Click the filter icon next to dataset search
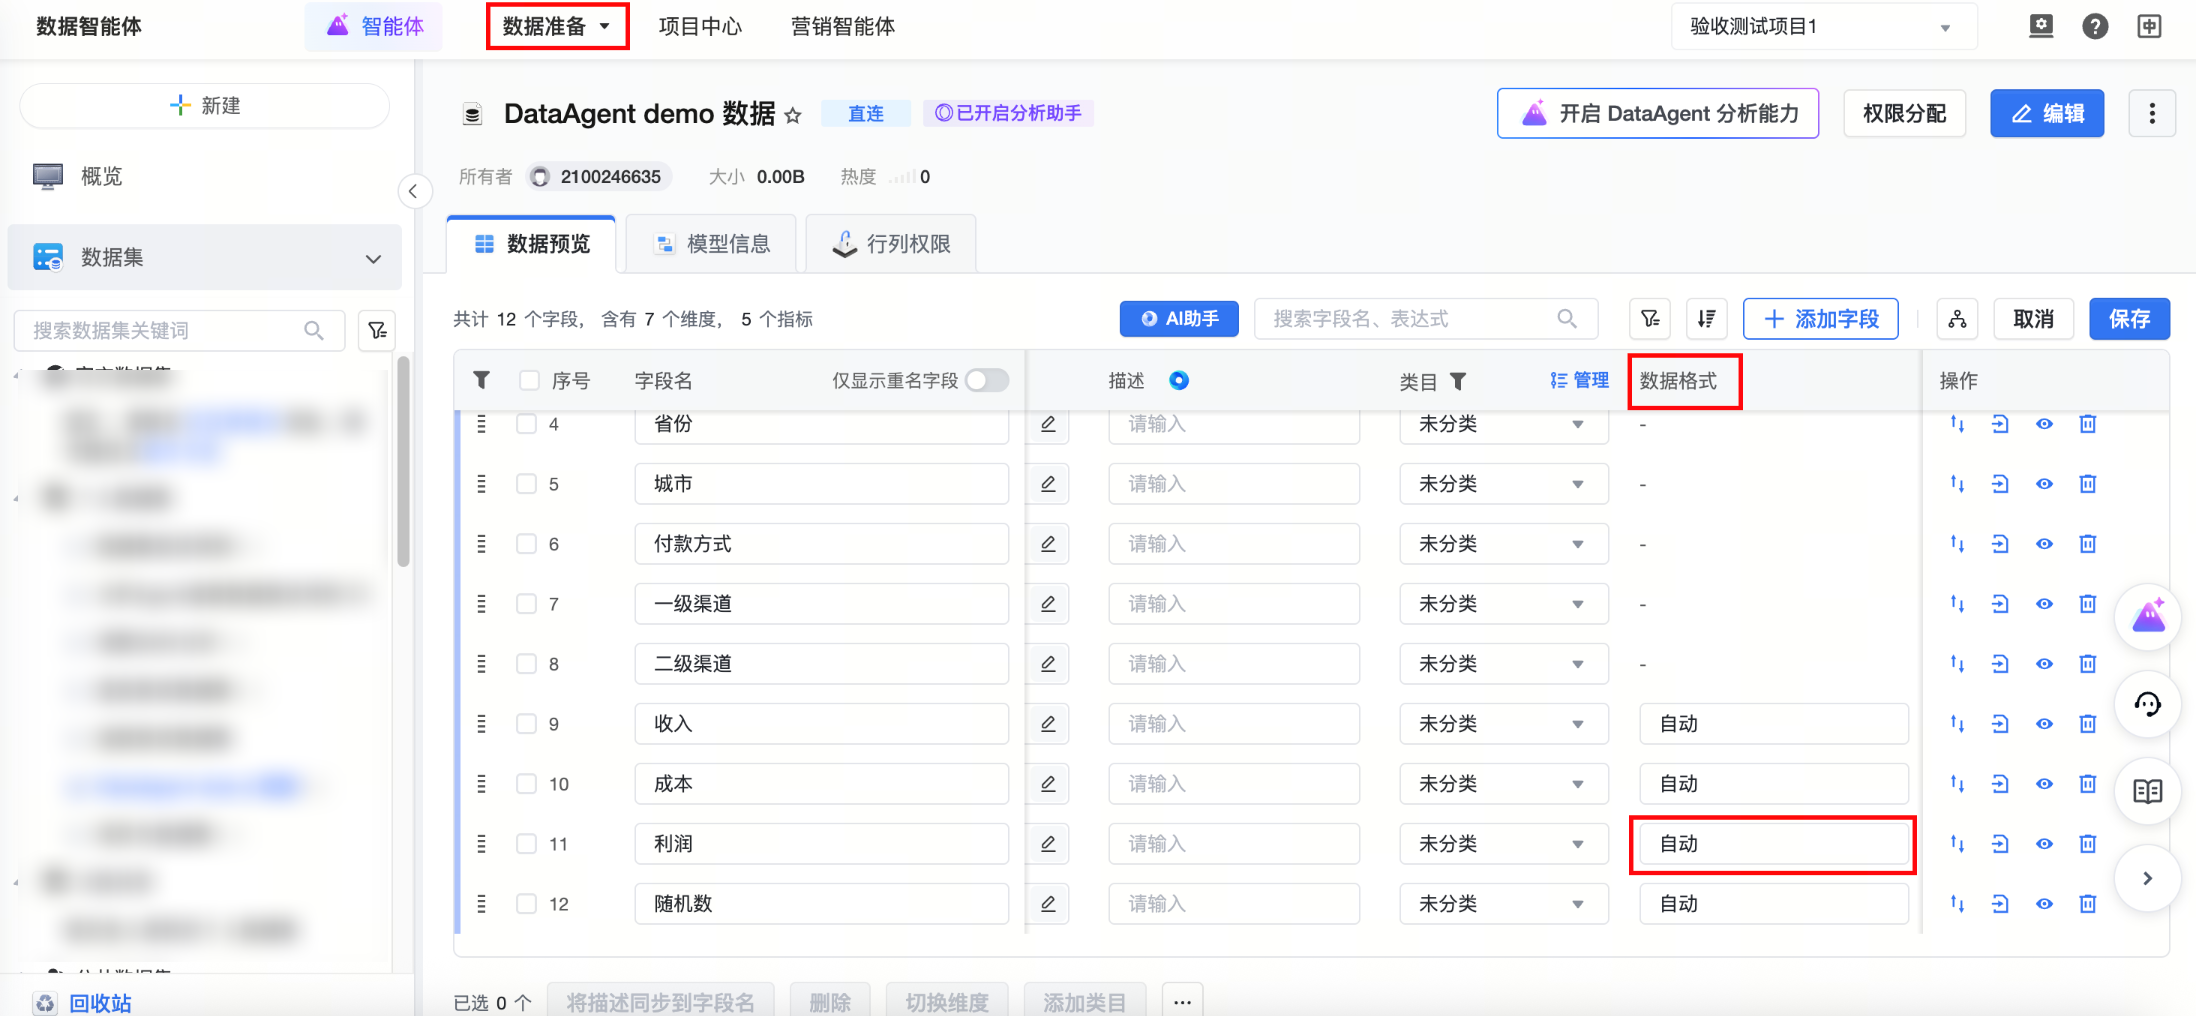Screen dimensions: 2196x1016 [x=377, y=330]
